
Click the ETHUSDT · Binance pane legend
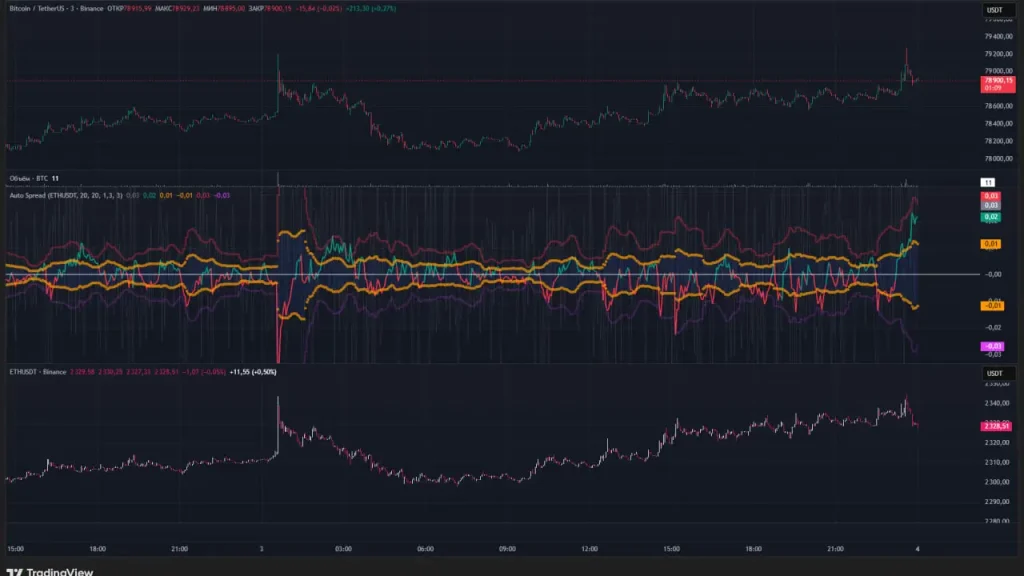(38, 372)
